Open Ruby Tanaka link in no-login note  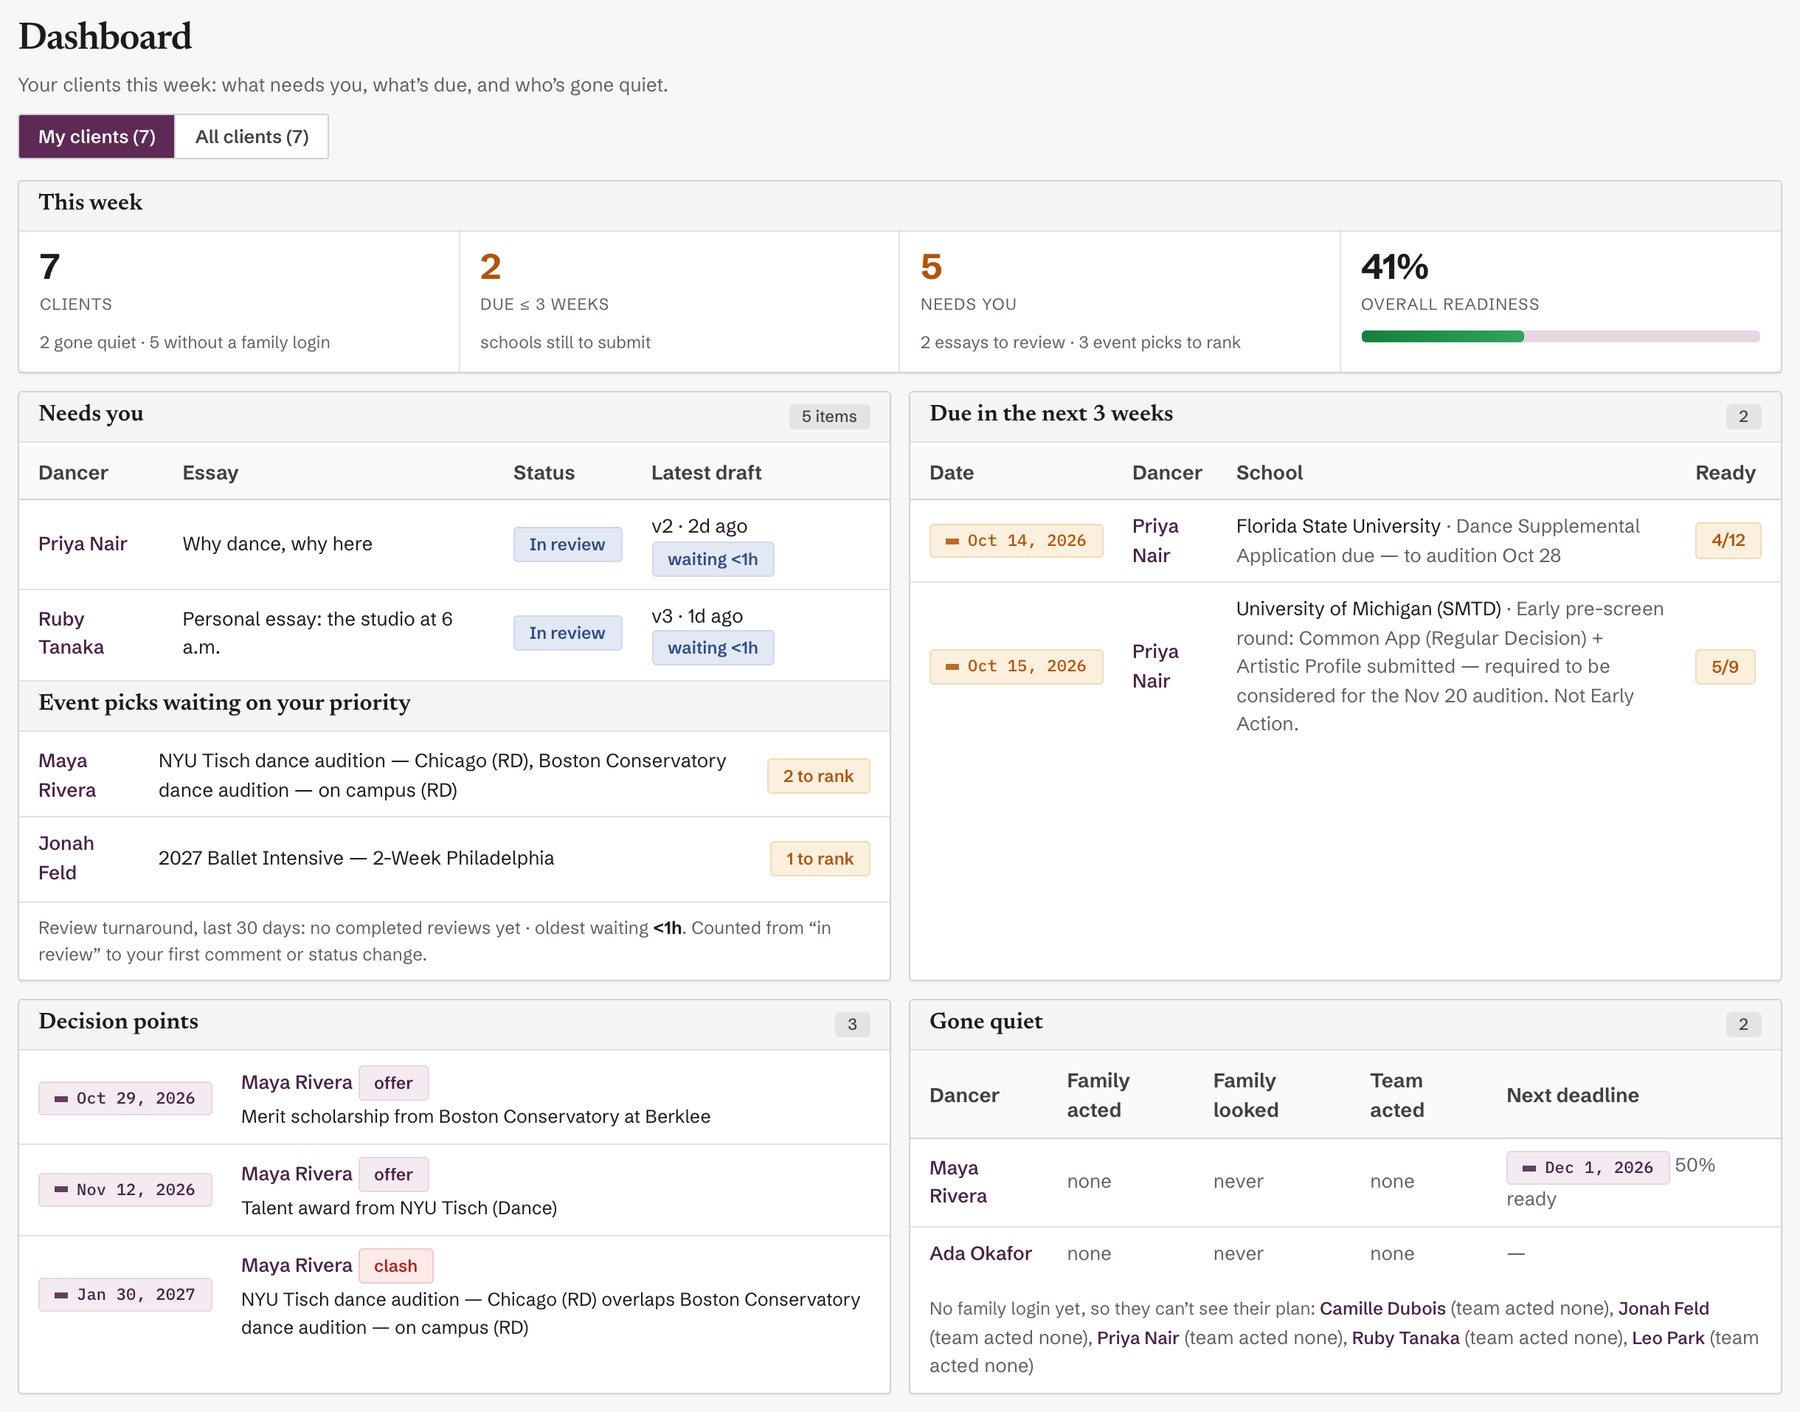1405,1338
